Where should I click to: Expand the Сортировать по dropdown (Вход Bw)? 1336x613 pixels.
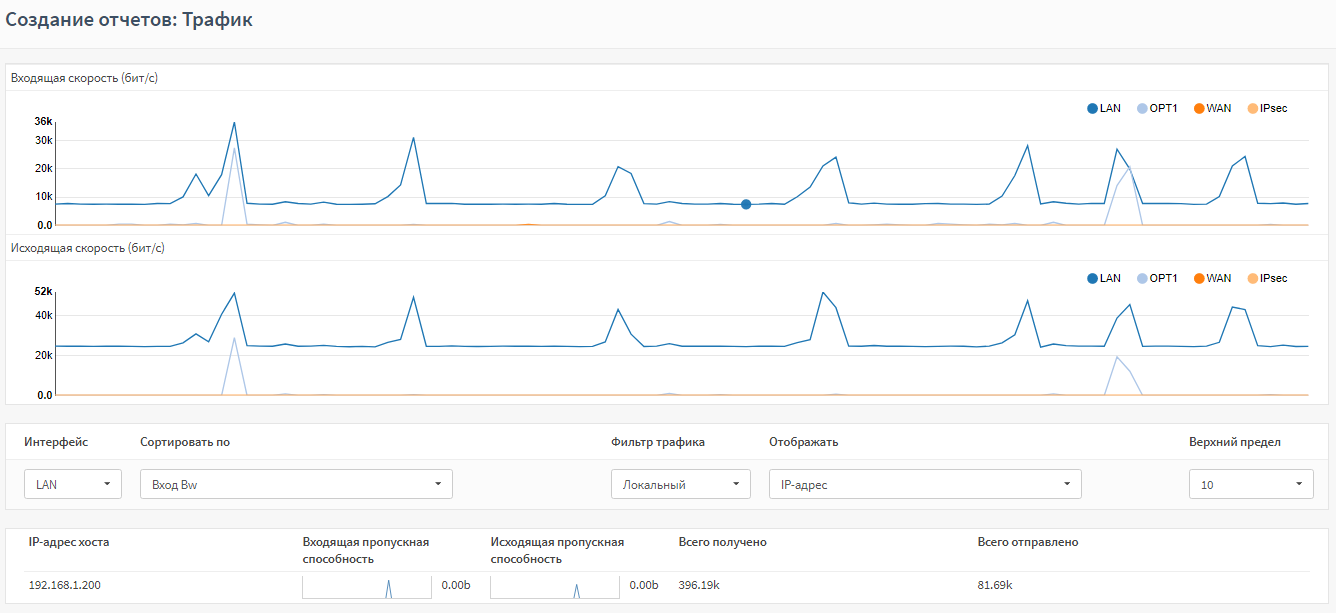(296, 484)
